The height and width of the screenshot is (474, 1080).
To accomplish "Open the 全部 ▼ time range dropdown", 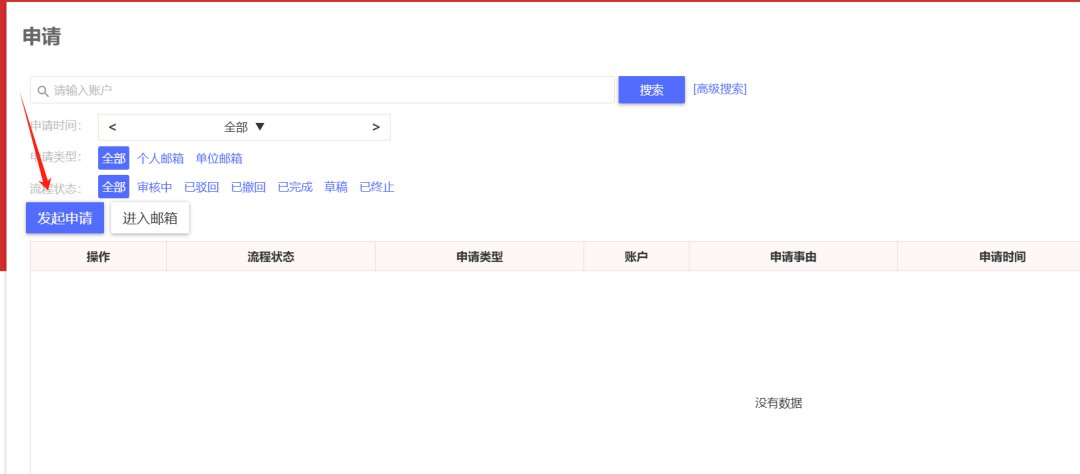I will [x=245, y=127].
